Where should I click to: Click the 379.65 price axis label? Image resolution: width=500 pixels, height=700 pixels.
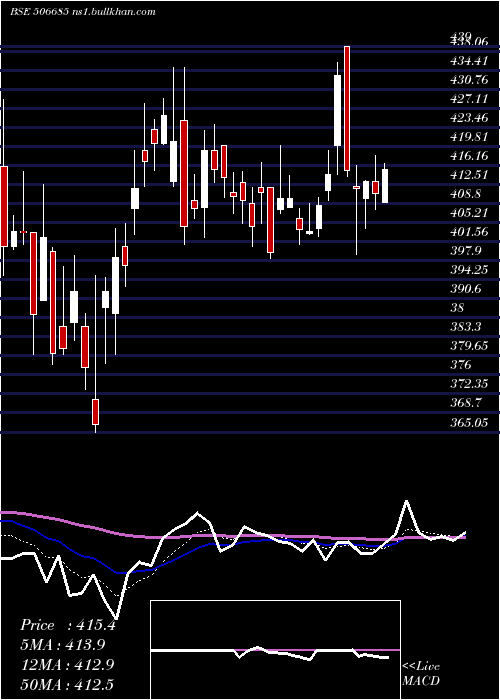point(470,346)
